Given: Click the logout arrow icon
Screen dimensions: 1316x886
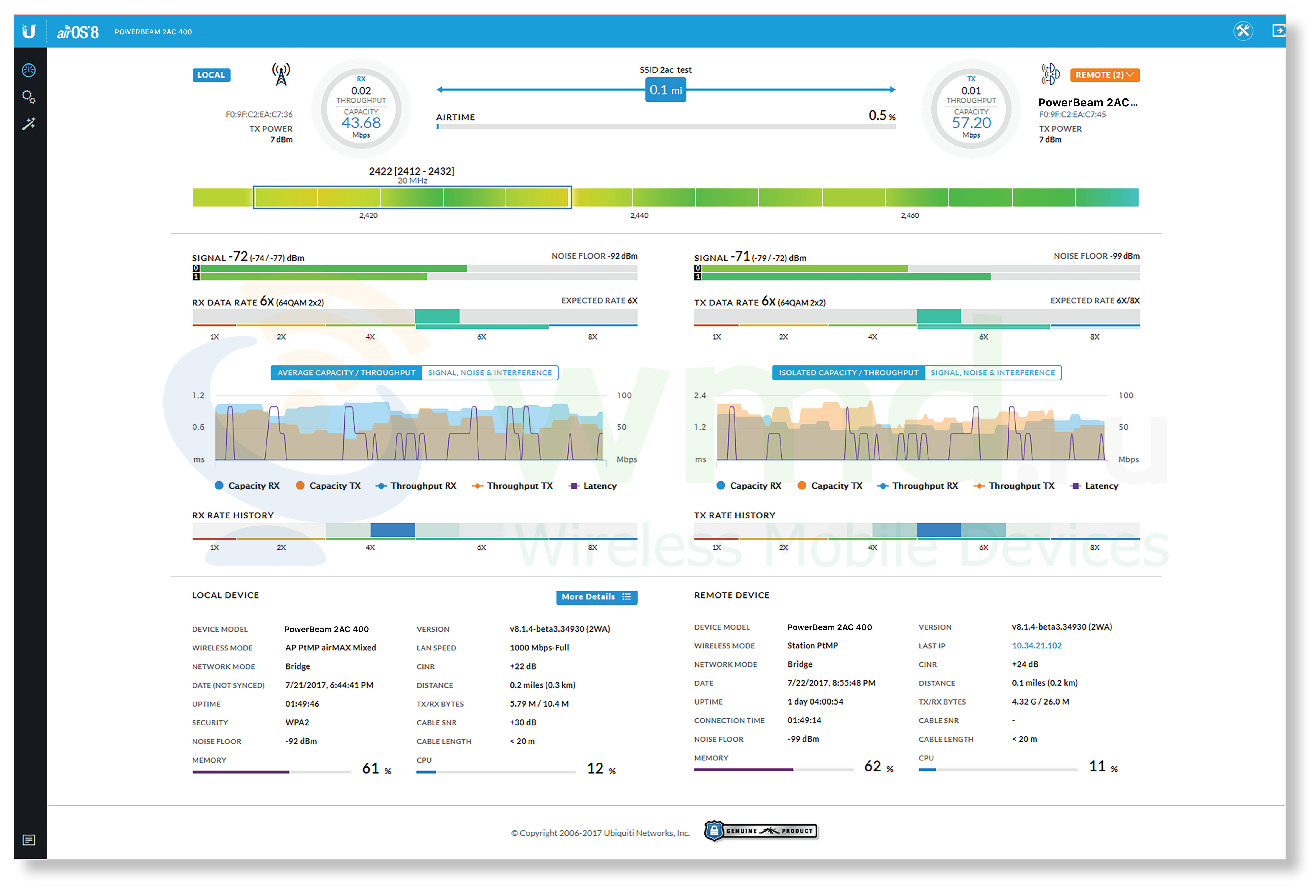Looking at the screenshot, I should pos(1279,31).
